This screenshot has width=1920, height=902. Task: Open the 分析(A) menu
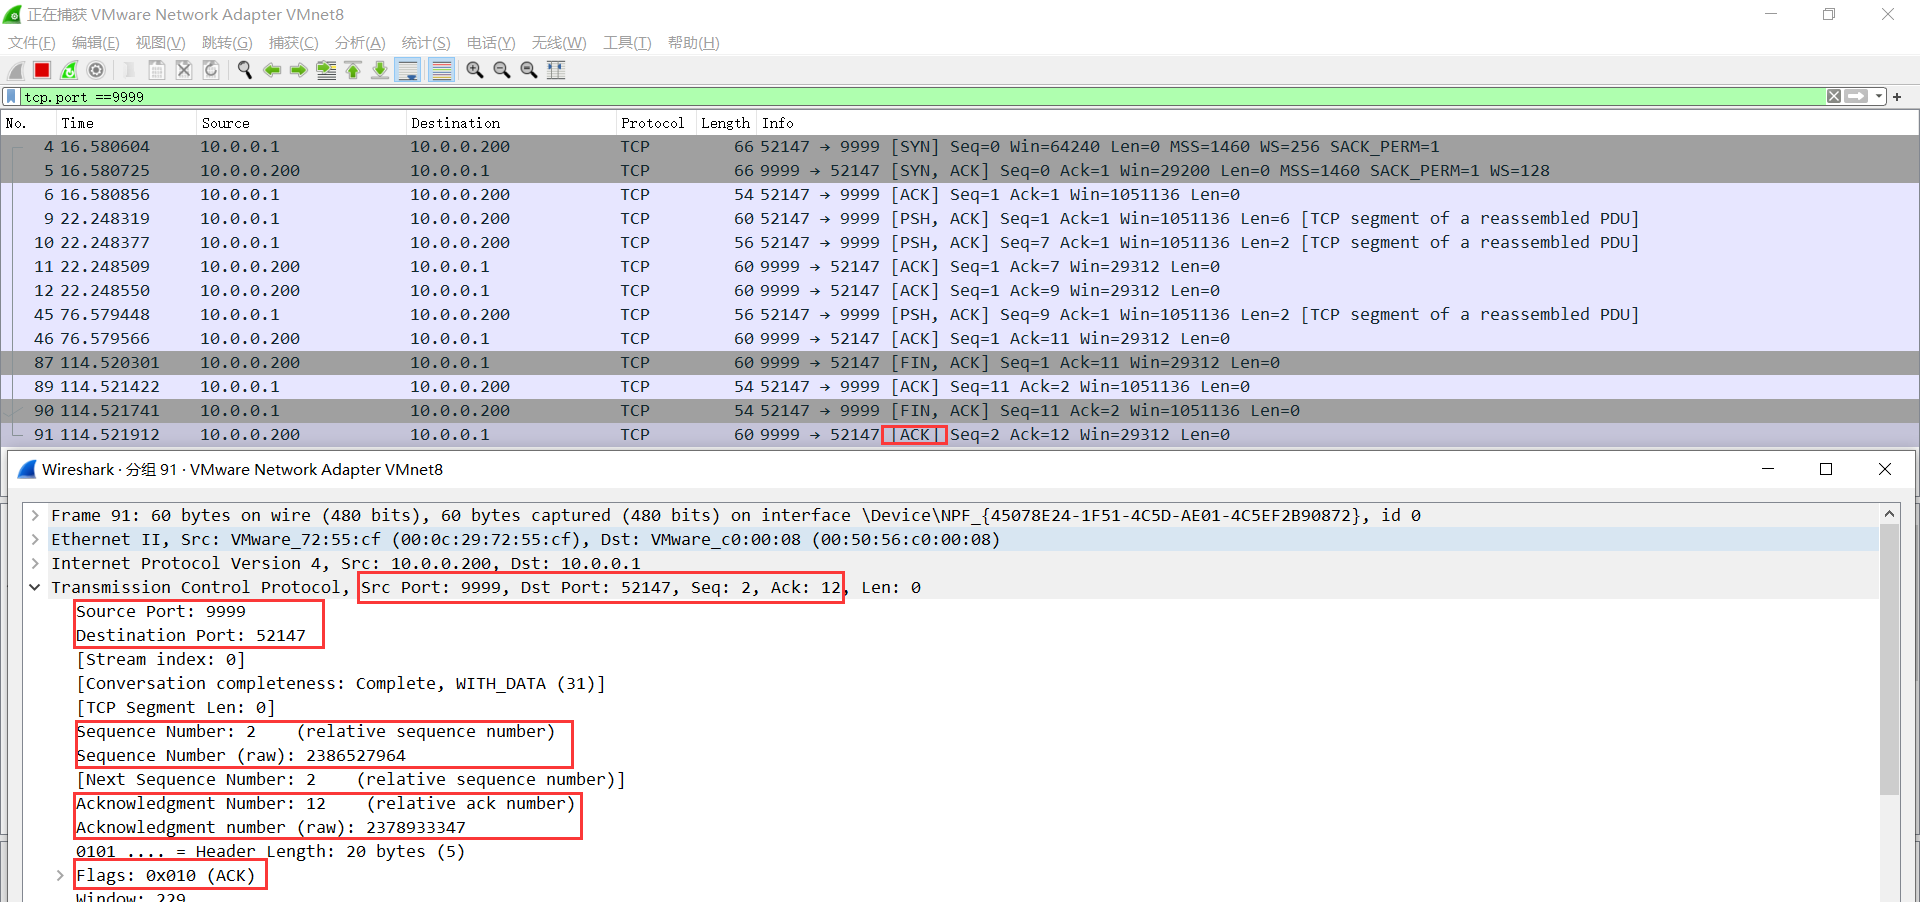point(360,43)
